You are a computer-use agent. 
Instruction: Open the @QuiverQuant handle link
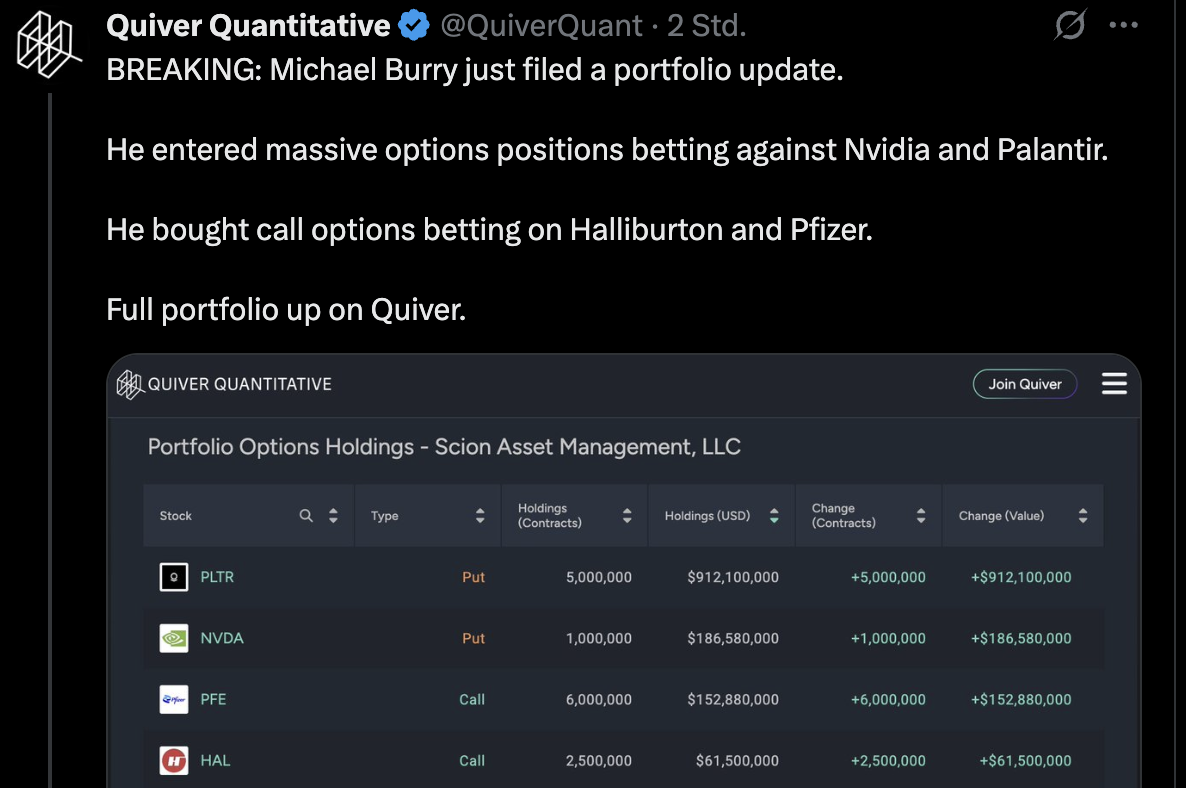point(541,25)
